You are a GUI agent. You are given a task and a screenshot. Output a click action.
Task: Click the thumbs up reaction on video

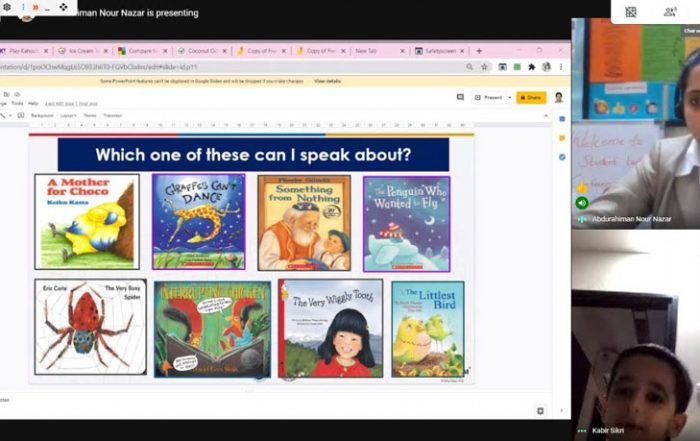tap(582, 187)
